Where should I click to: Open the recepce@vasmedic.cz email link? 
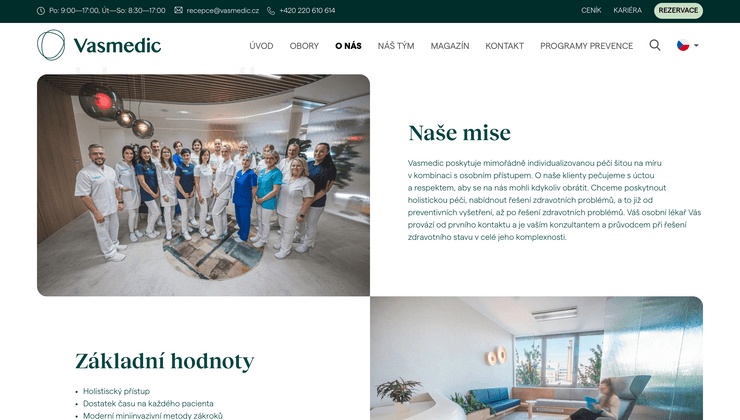coord(222,10)
